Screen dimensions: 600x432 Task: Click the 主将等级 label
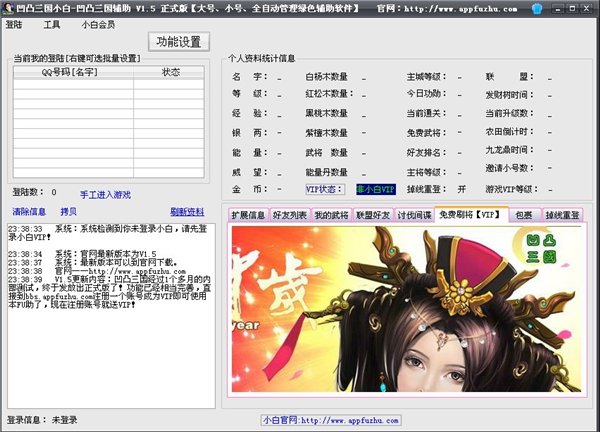click(x=426, y=172)
